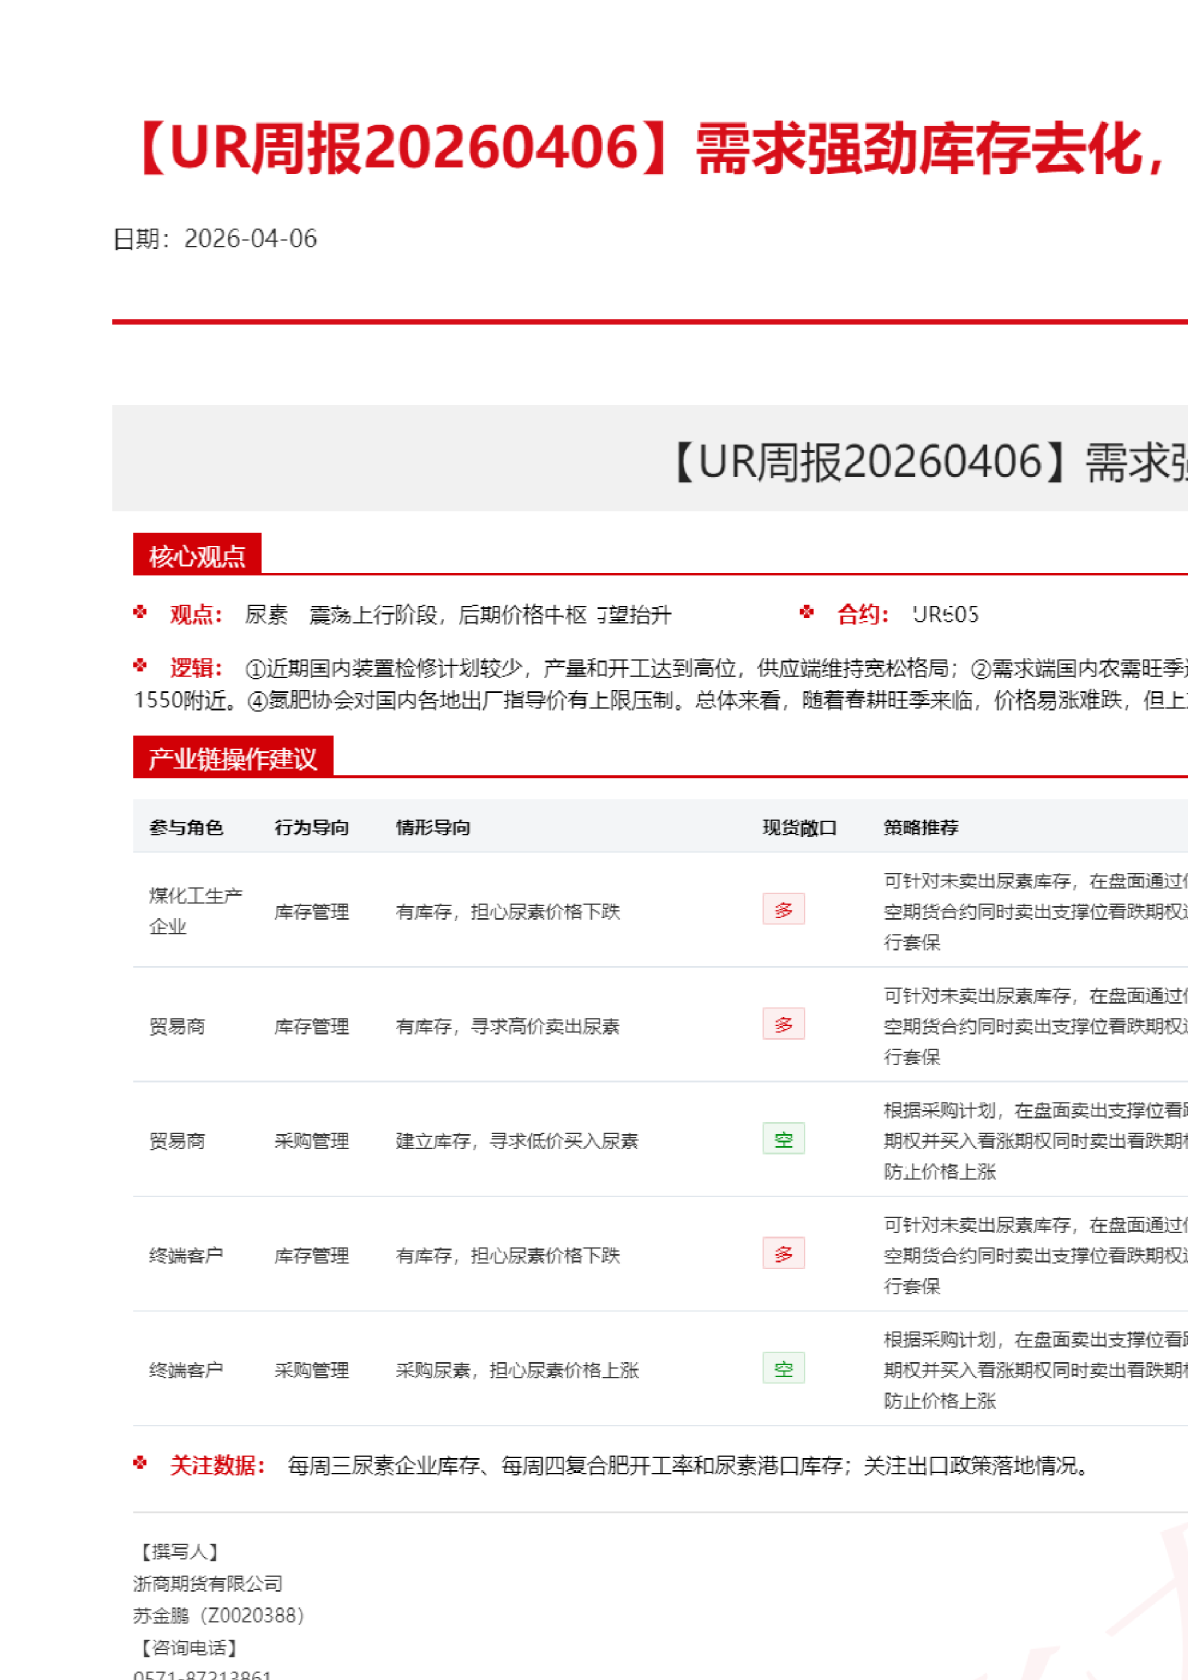
Task: Click the 空 badge in 贸易商 采购管理 row
Action: (x=783, y=1140)
